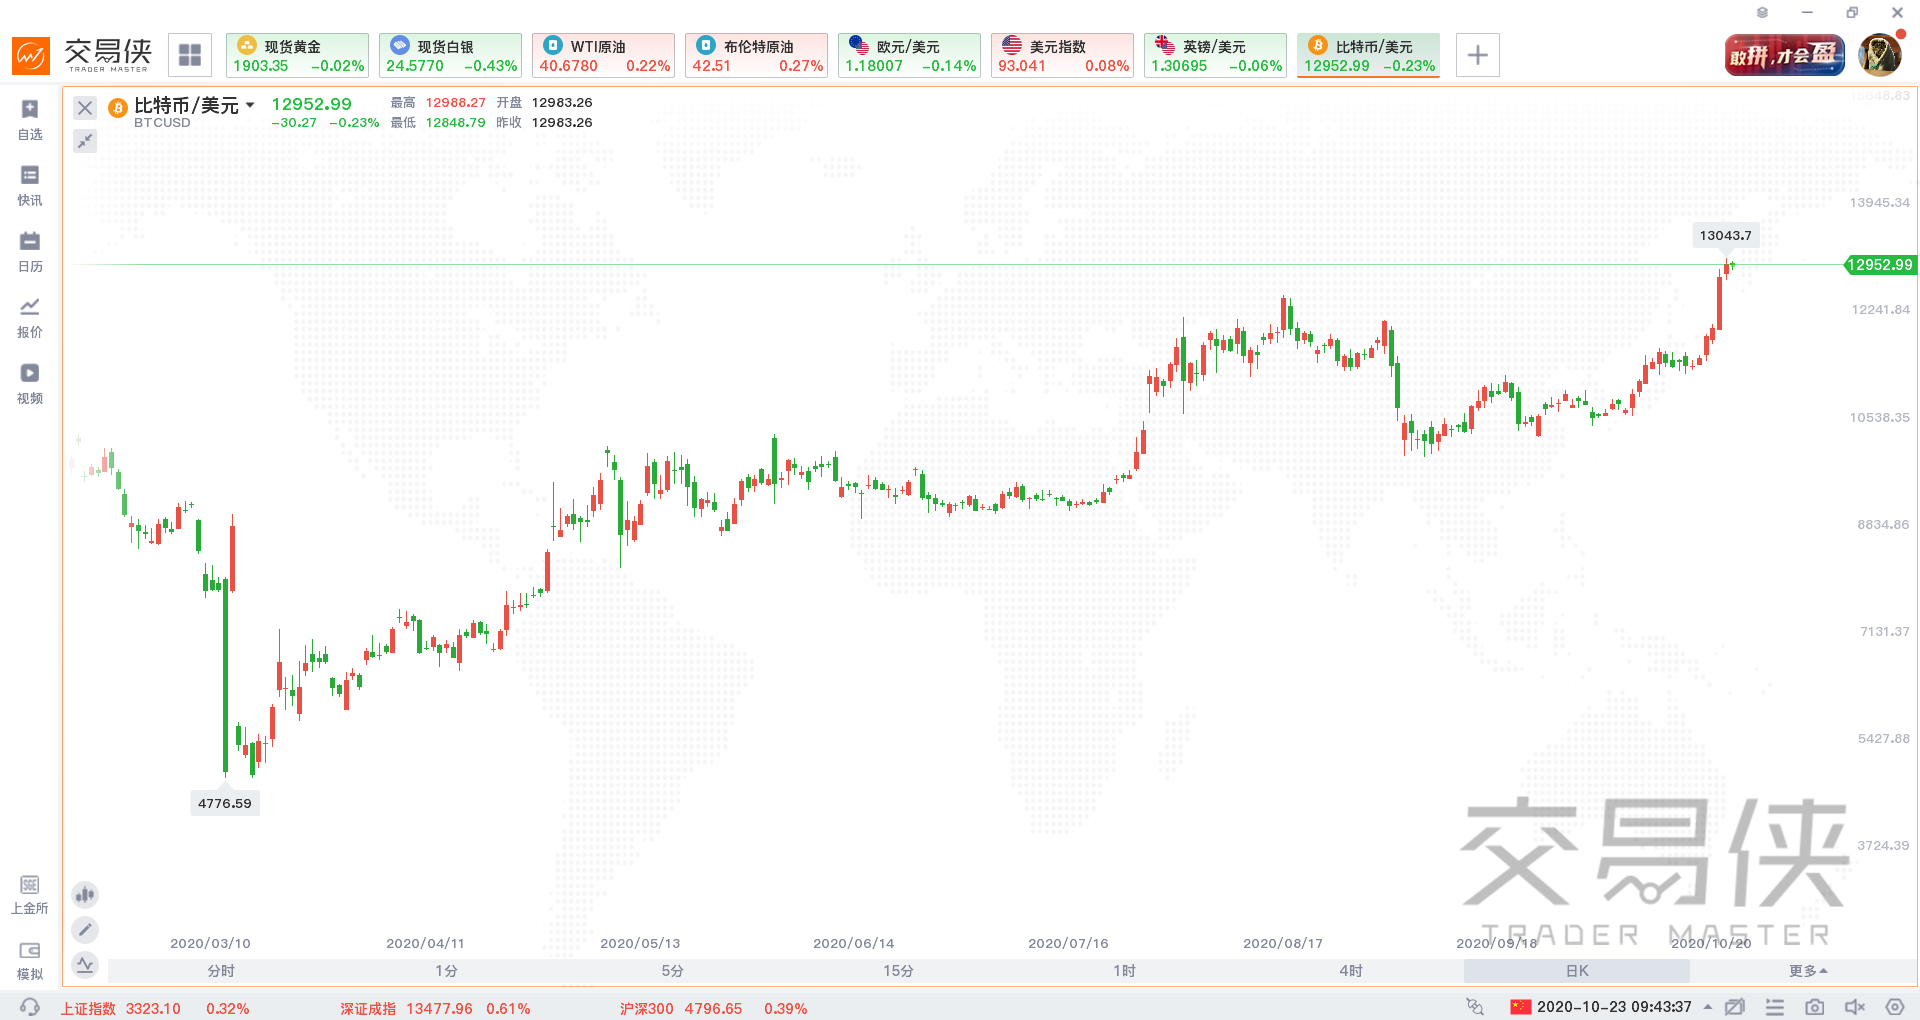The height and width of the screenshot is (1020, 1920).
Task: Click the Bitcoin coin icon beside 比特币/美元
Action: (118, 108)
